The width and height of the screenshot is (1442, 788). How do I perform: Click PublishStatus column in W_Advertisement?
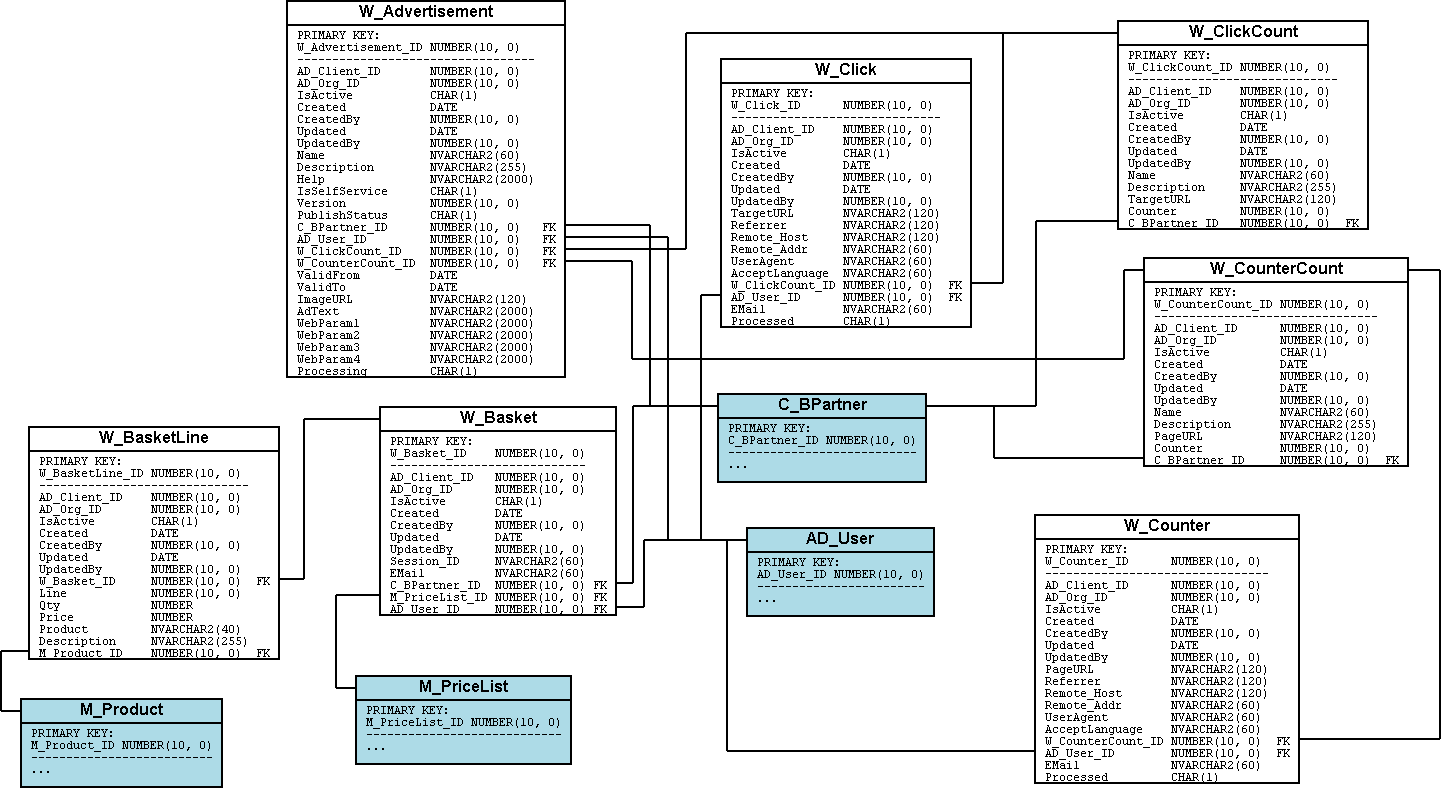(x=341, y=215)
